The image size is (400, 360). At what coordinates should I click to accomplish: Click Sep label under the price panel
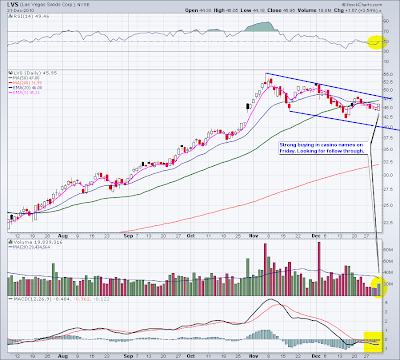pyautogui.click(x=128, y=236)
